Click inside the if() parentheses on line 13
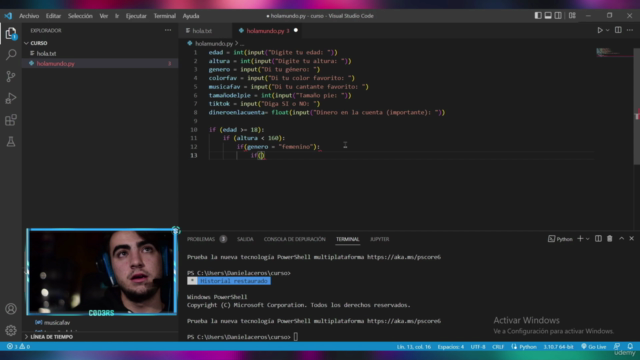 (x=261, y=155)
